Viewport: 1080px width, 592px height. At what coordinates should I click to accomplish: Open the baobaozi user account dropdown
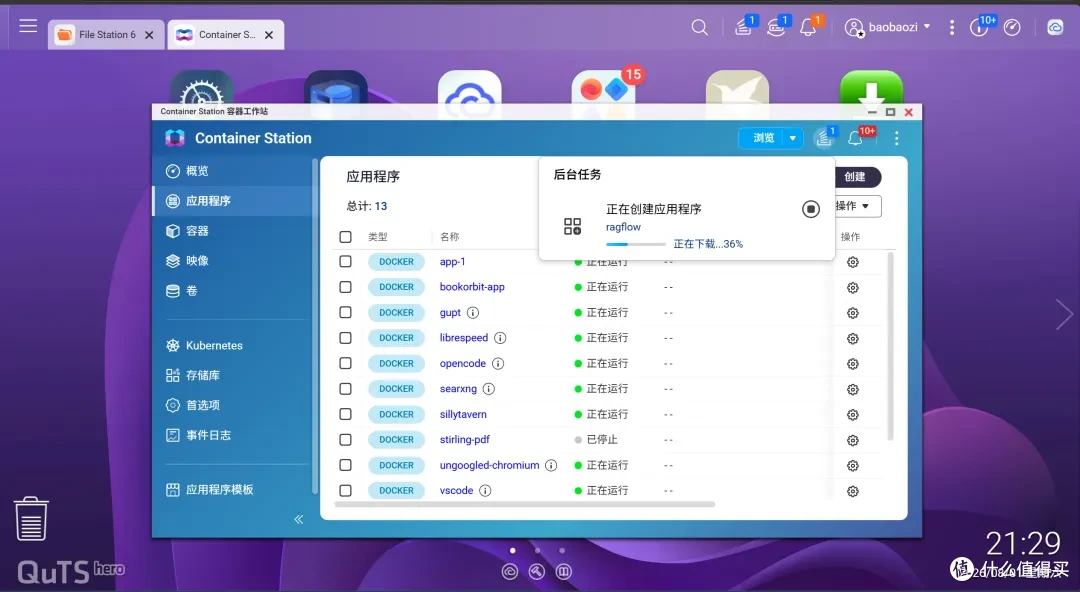(888, 28)
